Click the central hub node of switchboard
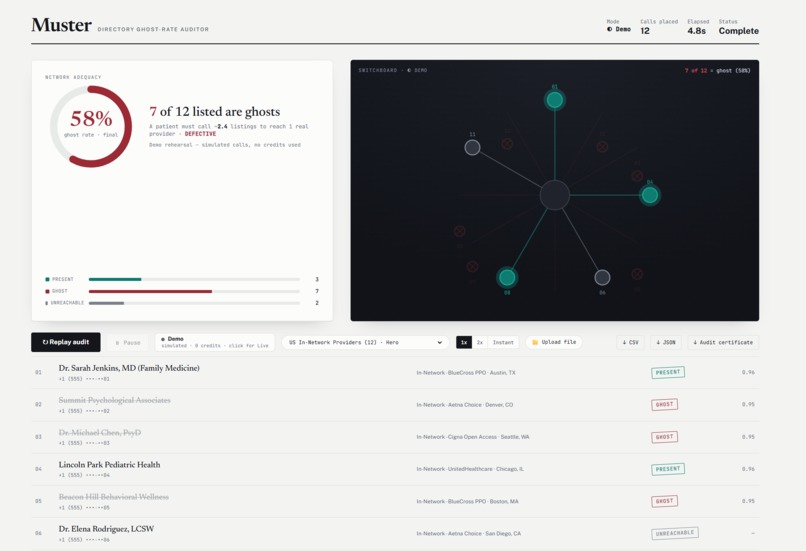The image size is (806, 551). tap(555, 195)
